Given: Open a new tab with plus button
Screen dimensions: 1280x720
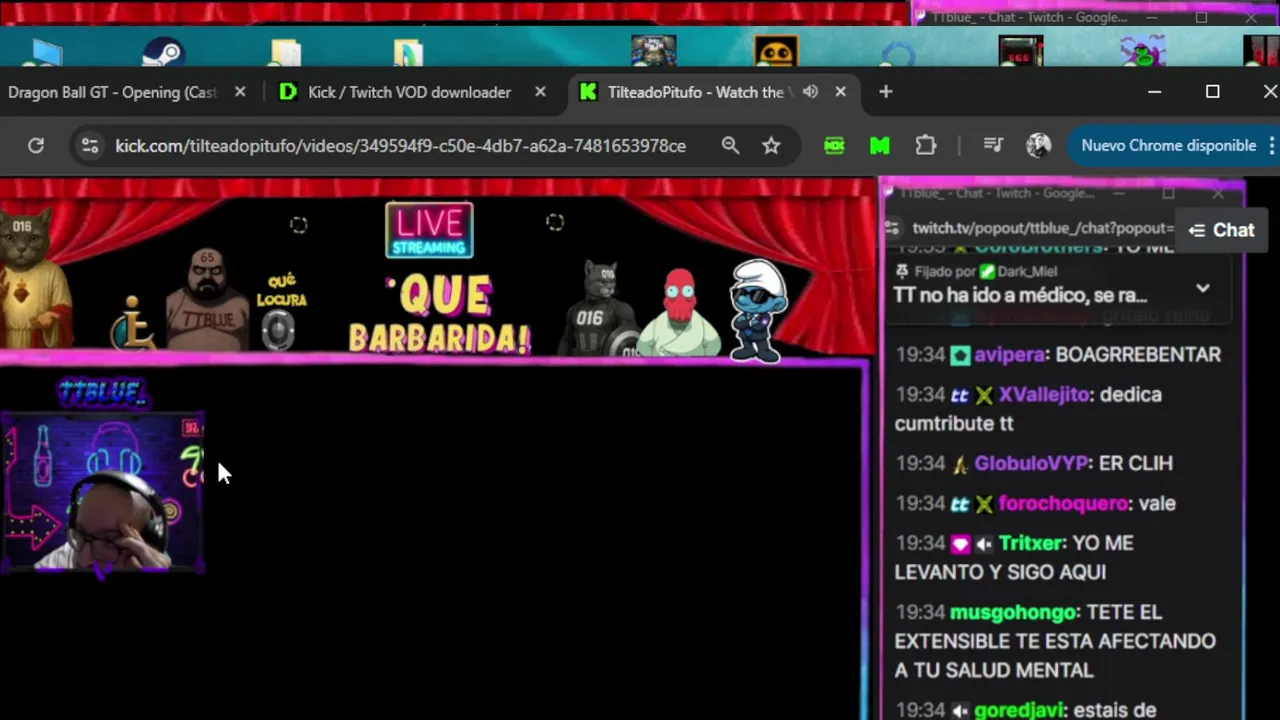Looking at the screenshot, I should [x=885, y=92].
